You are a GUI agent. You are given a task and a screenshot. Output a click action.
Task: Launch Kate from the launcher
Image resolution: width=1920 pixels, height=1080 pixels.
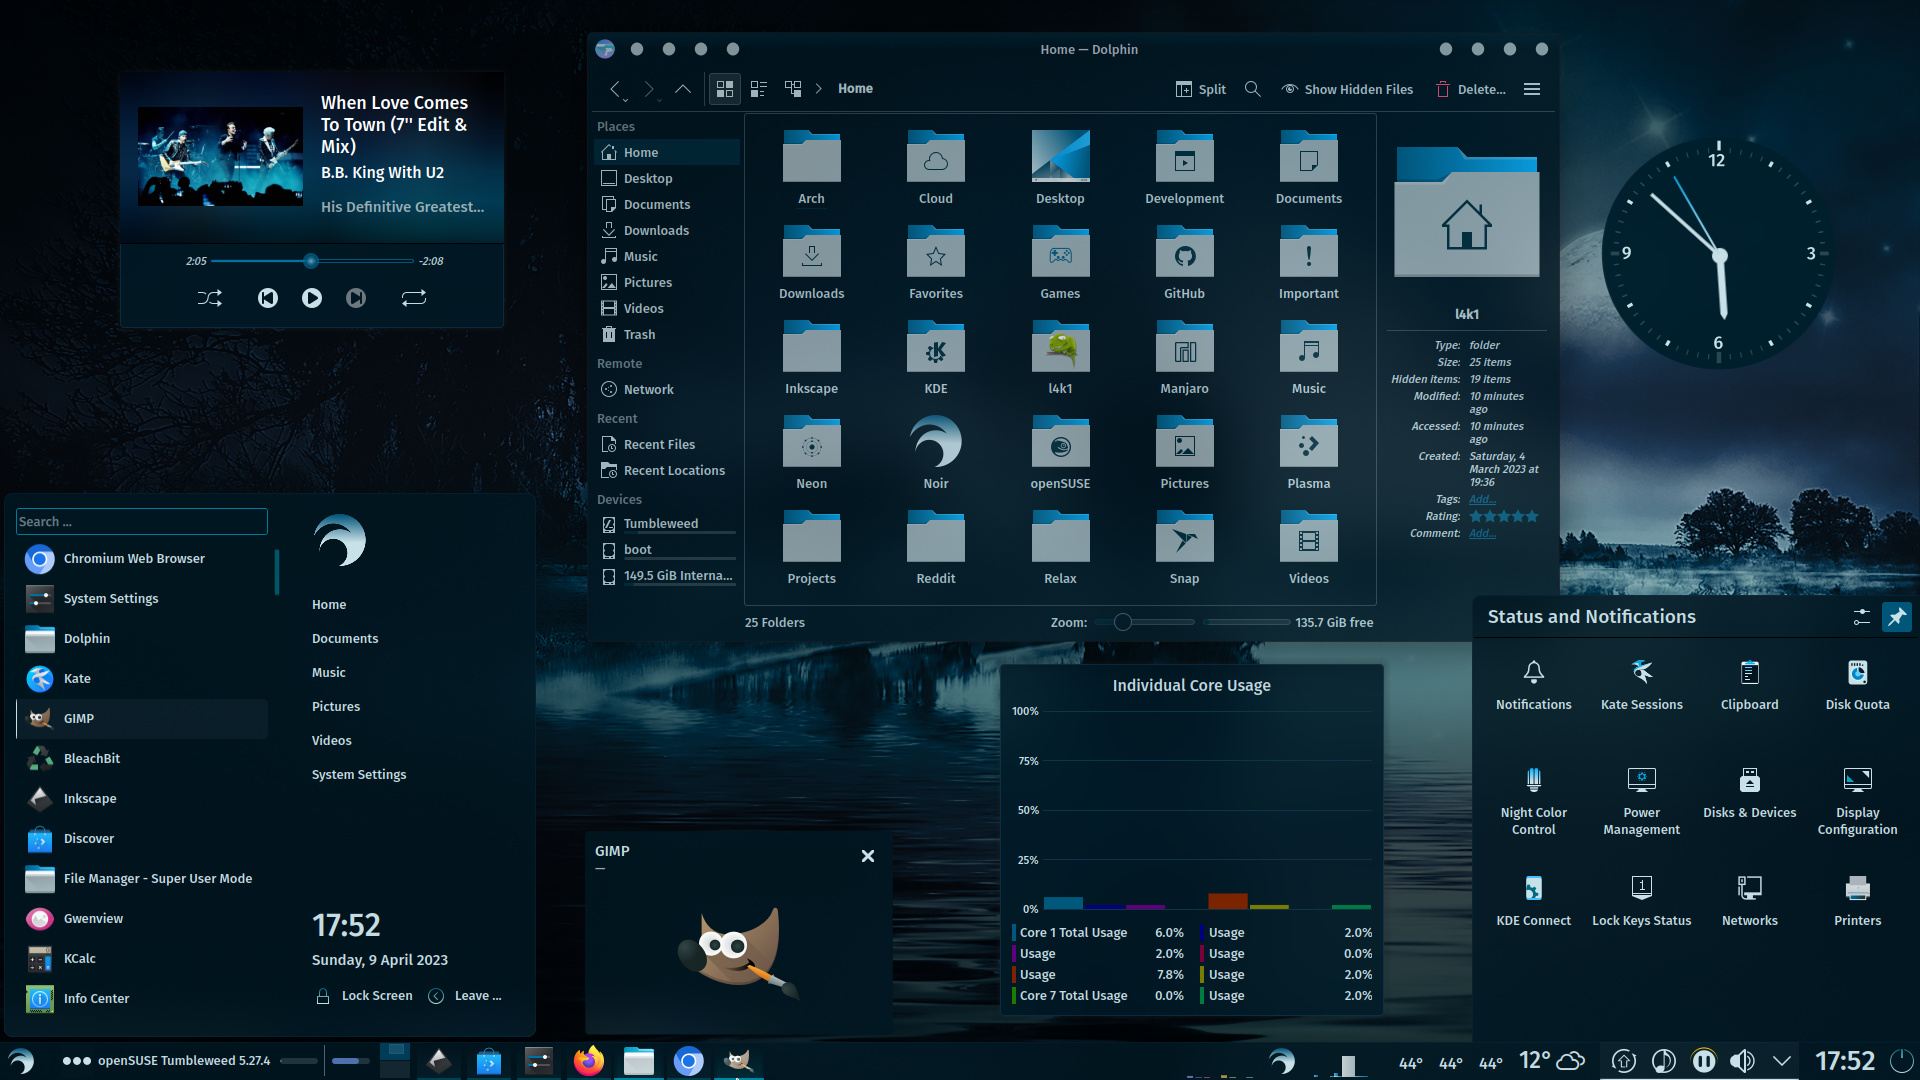(142, 679)
